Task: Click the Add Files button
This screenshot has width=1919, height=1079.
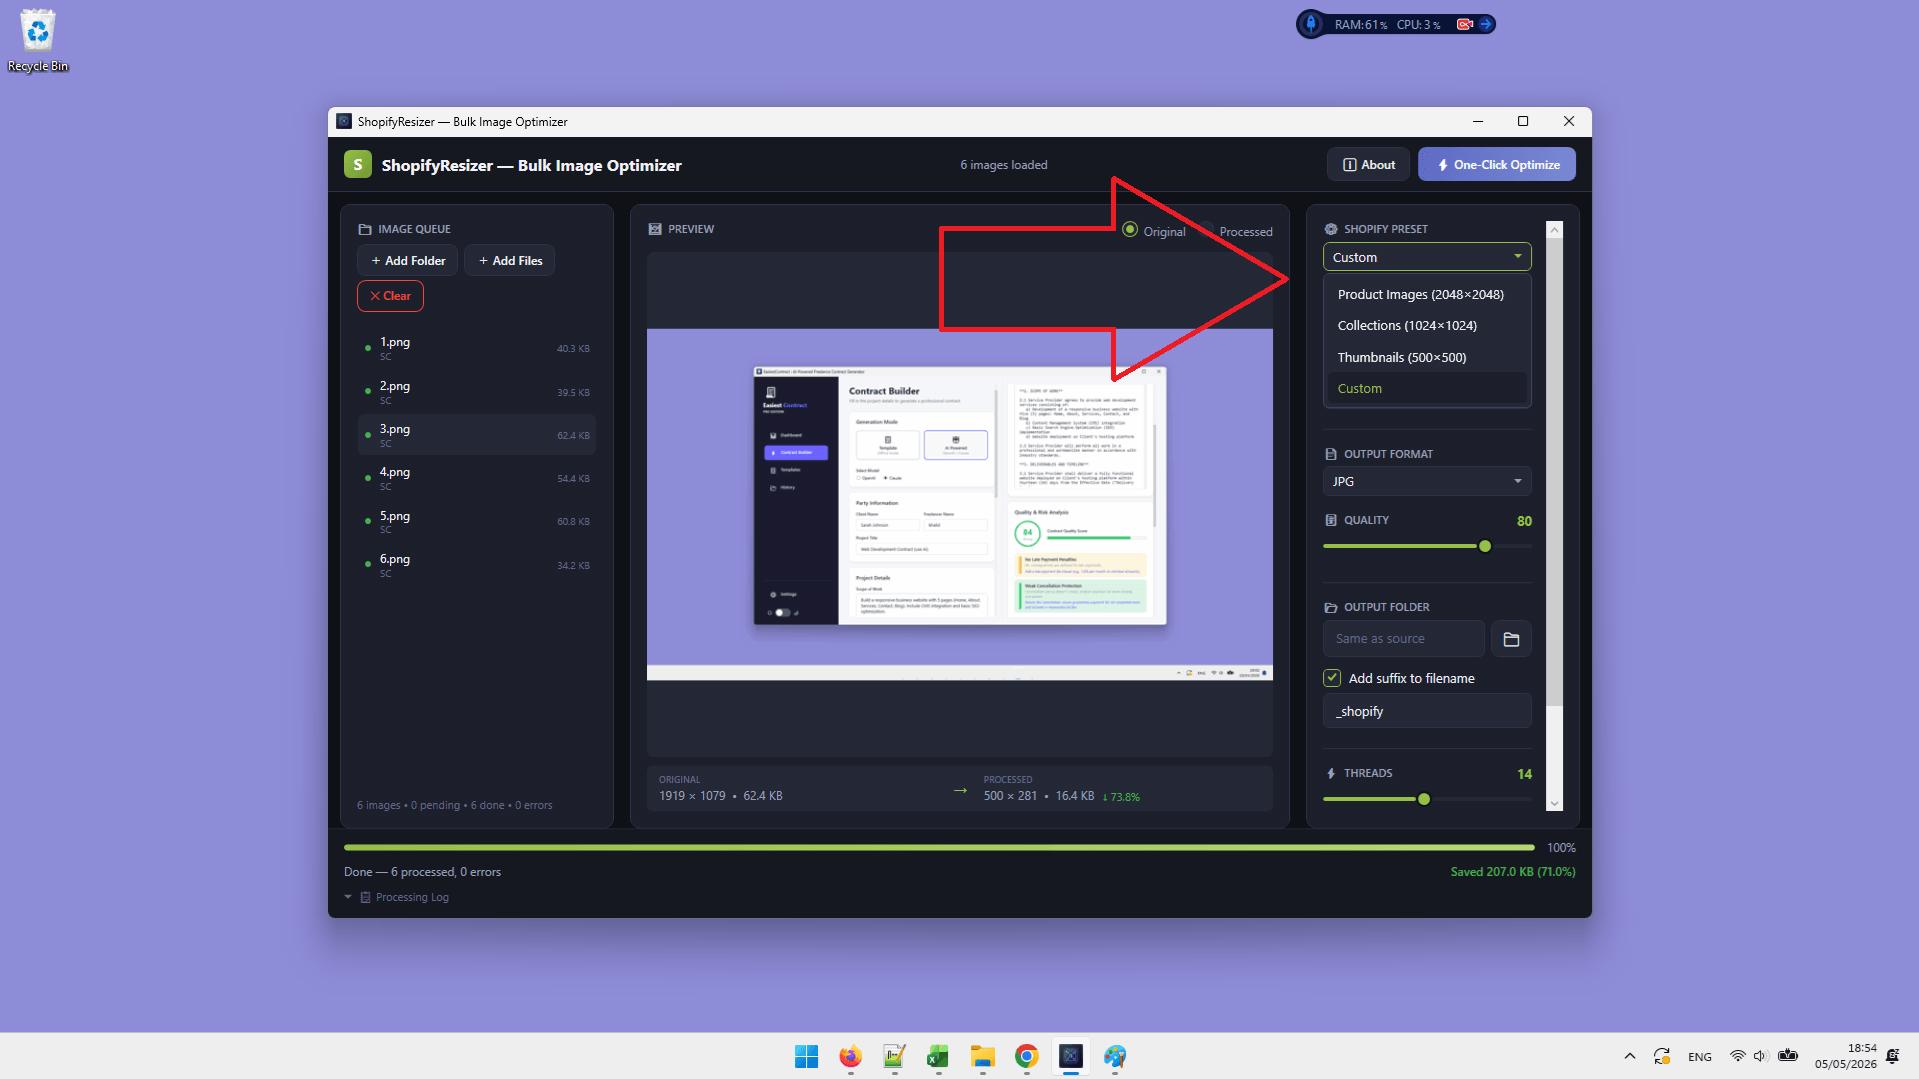Action: coord(509,260)
